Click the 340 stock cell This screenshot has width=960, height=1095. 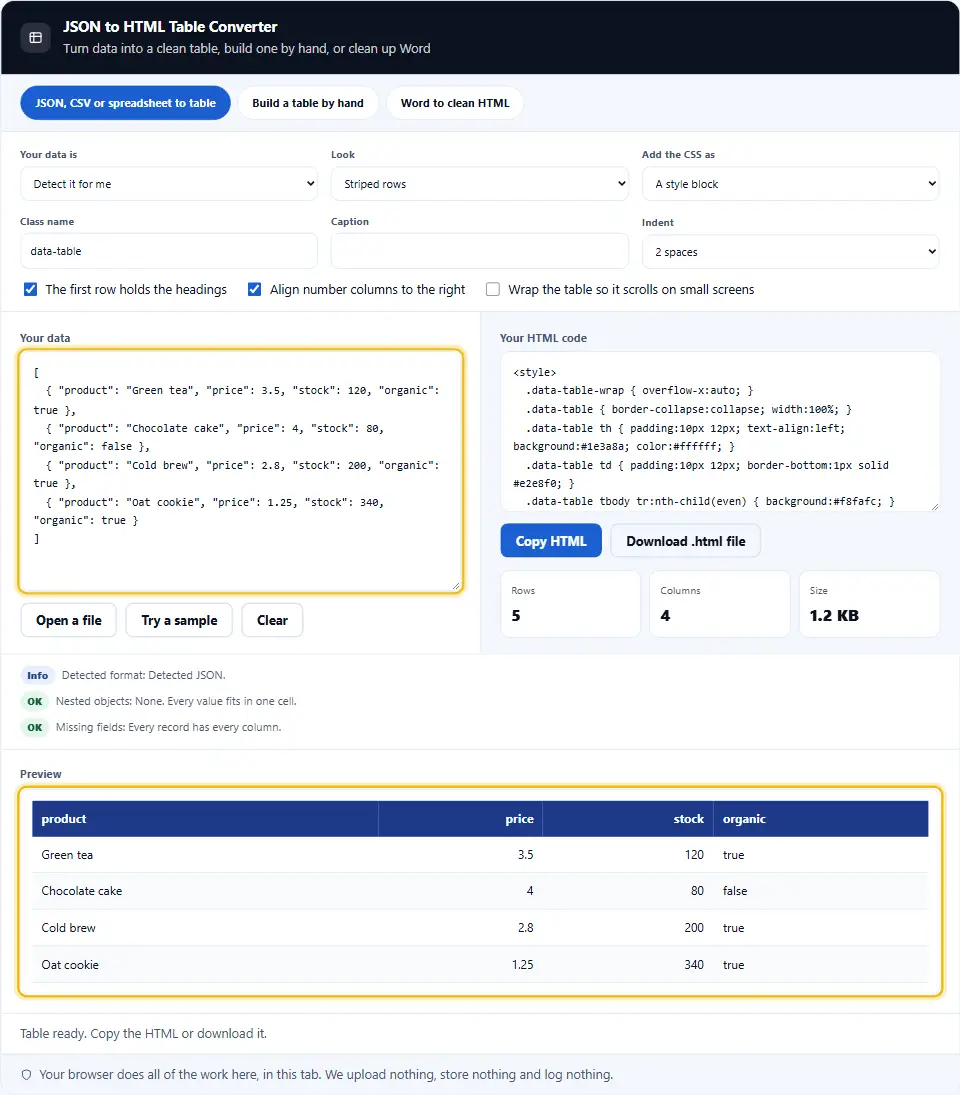coord(628,964)
